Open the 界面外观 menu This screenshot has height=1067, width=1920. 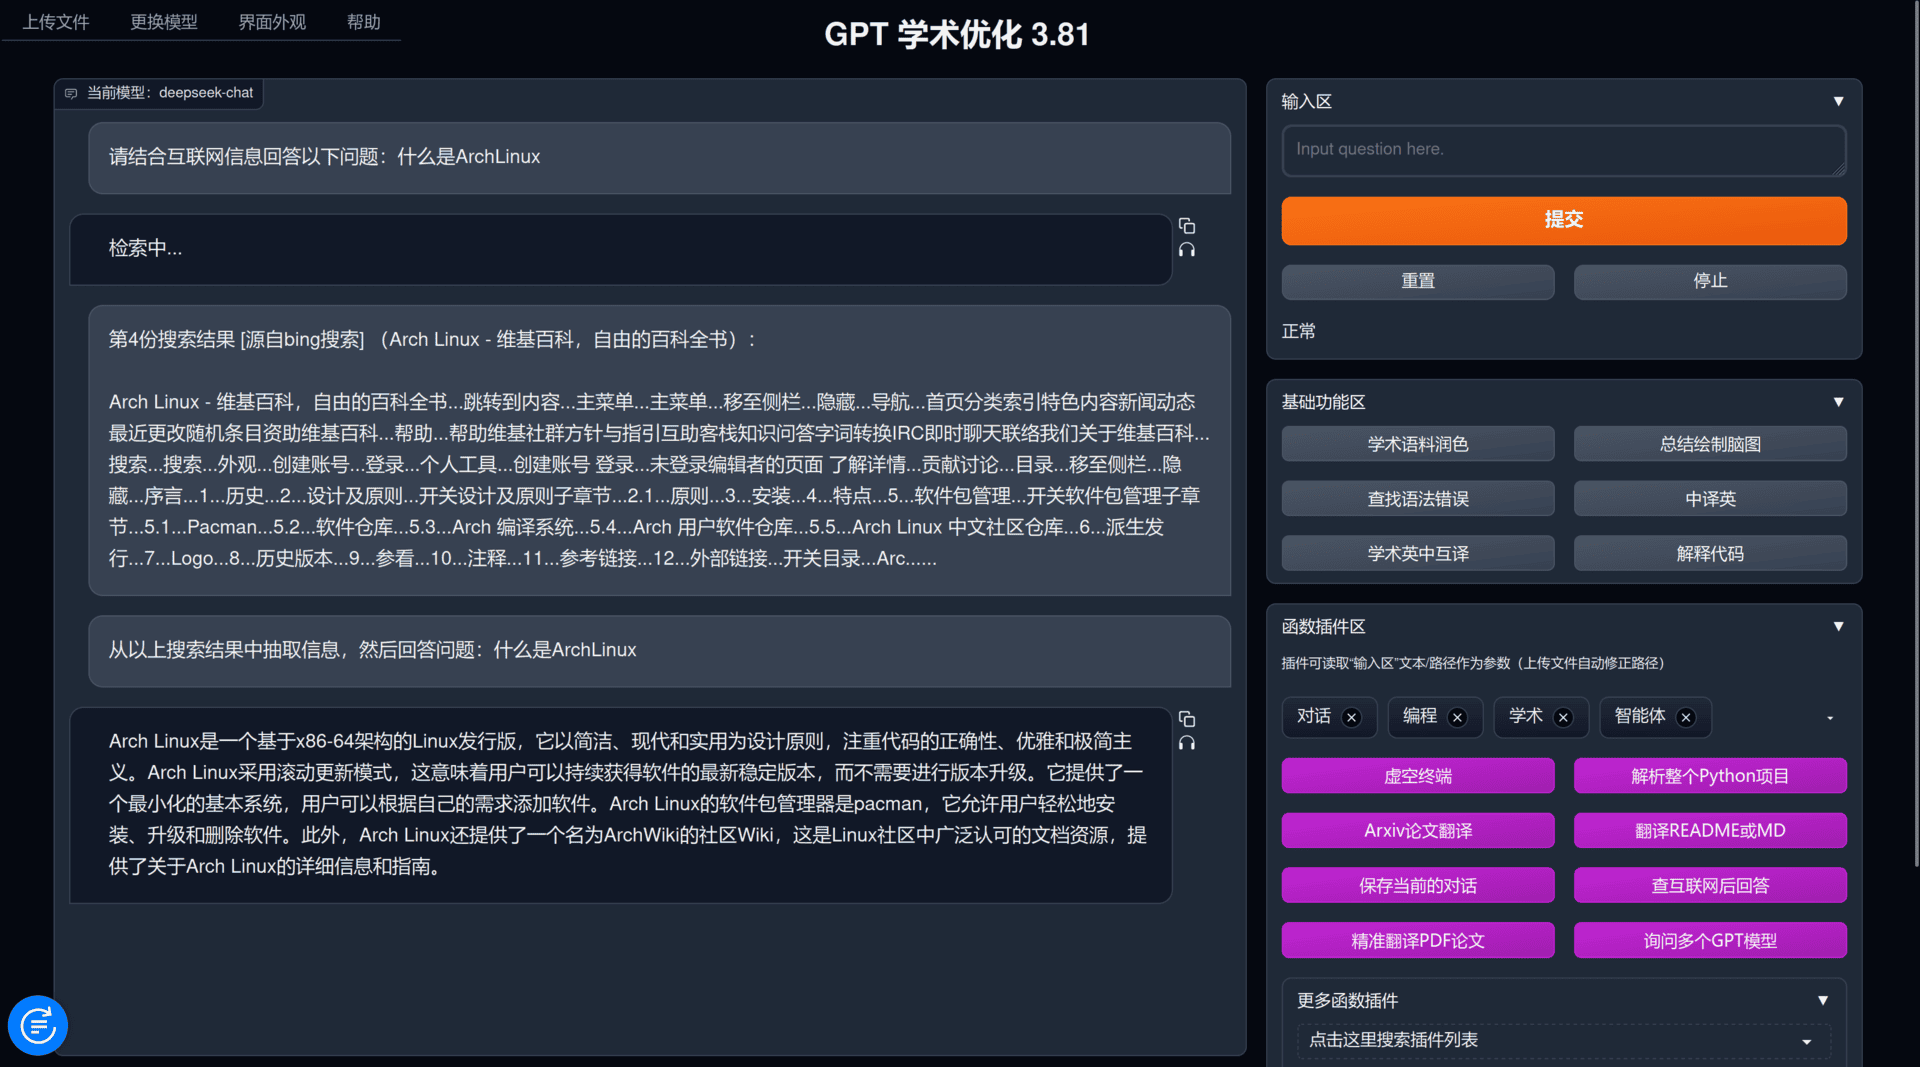tap(272, 21)
